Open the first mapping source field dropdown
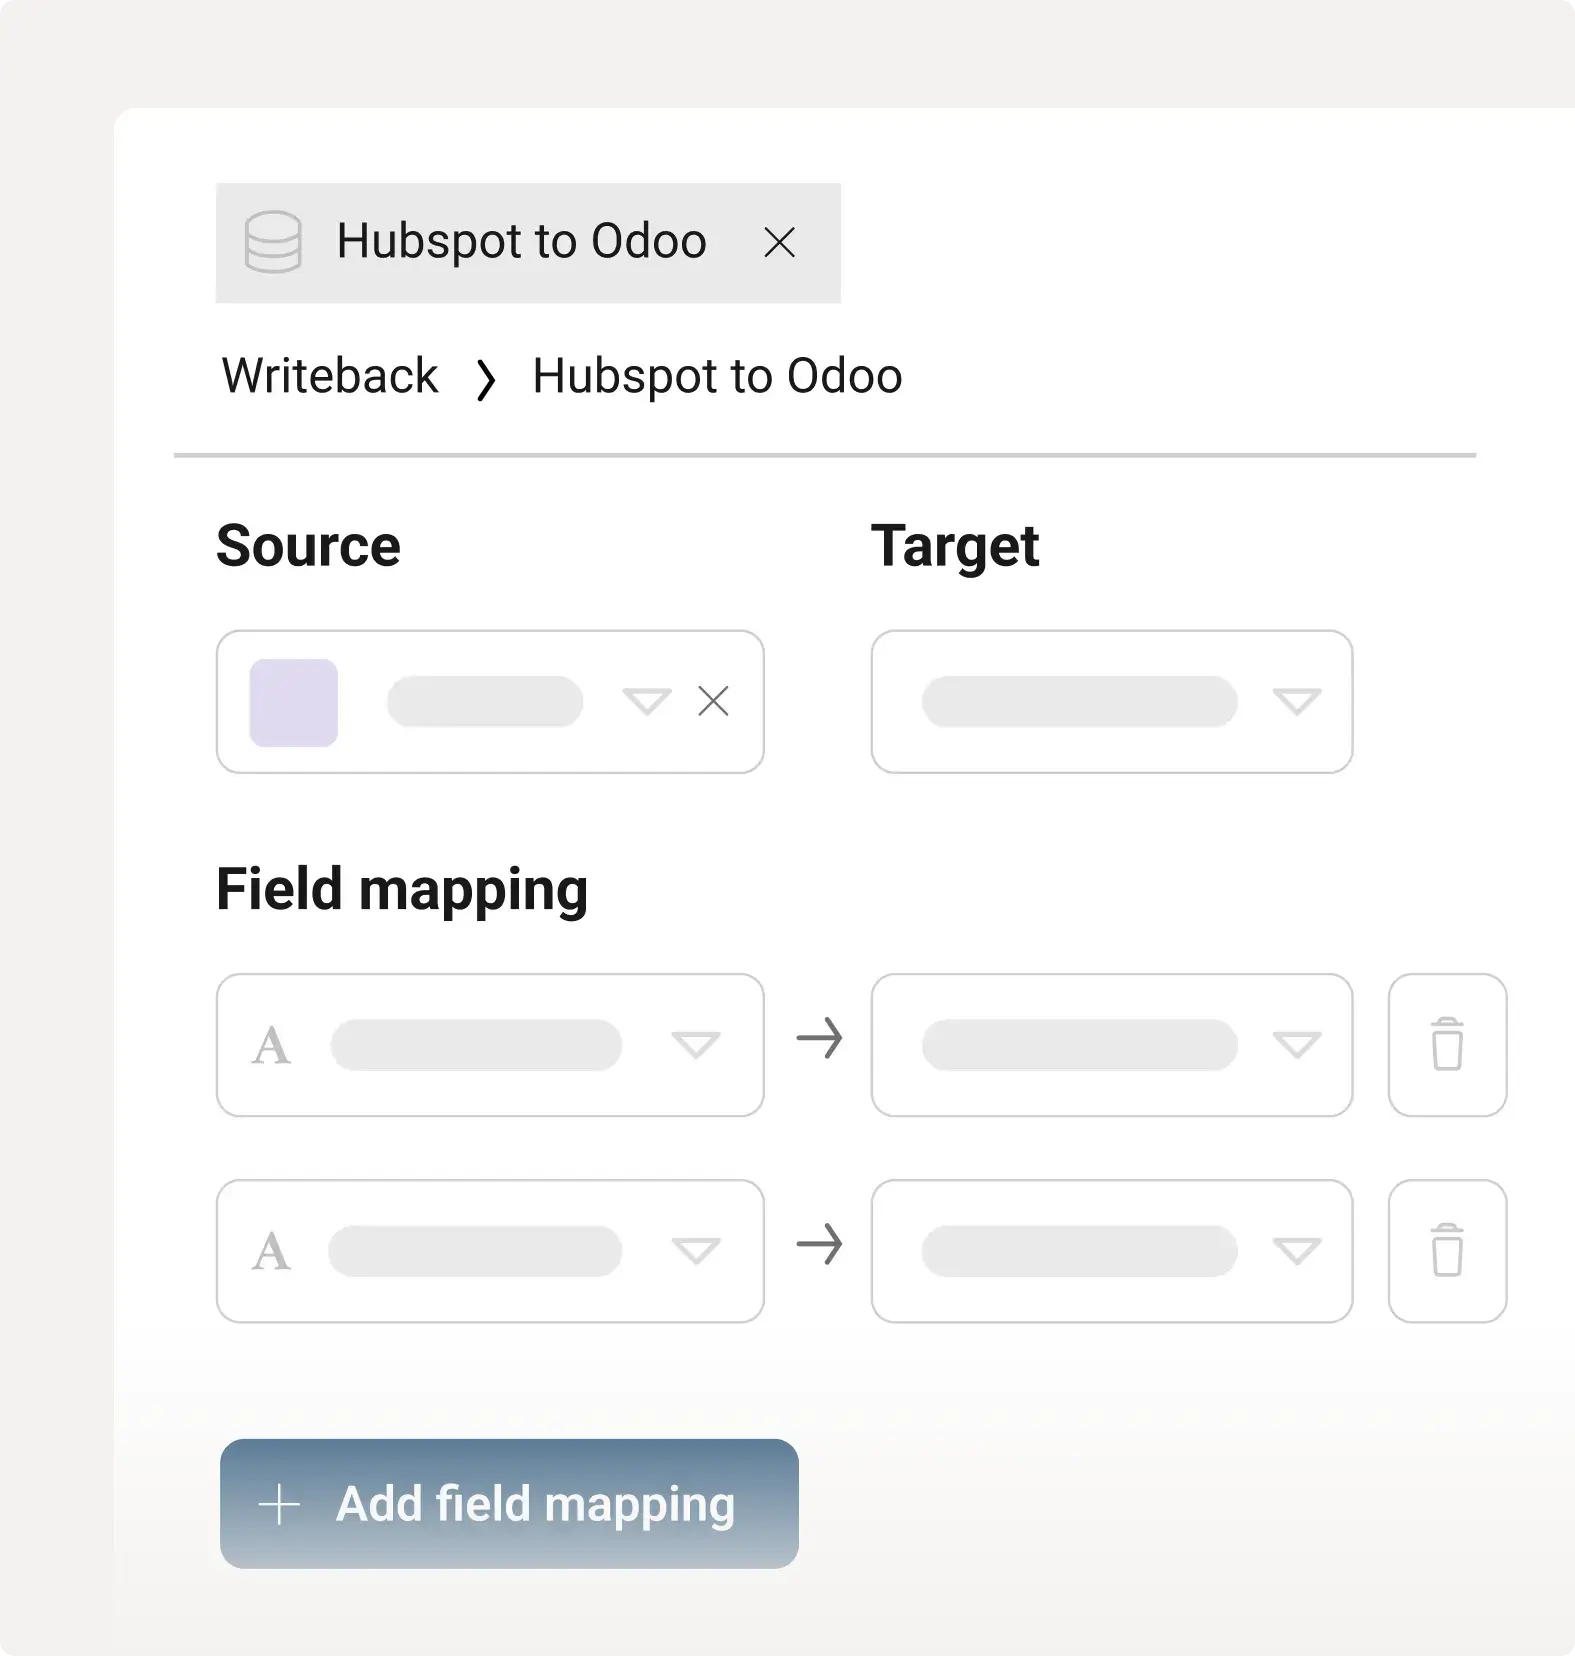The width and height of the screenshot is (1575, 1656). click(x=490, y=1045)
